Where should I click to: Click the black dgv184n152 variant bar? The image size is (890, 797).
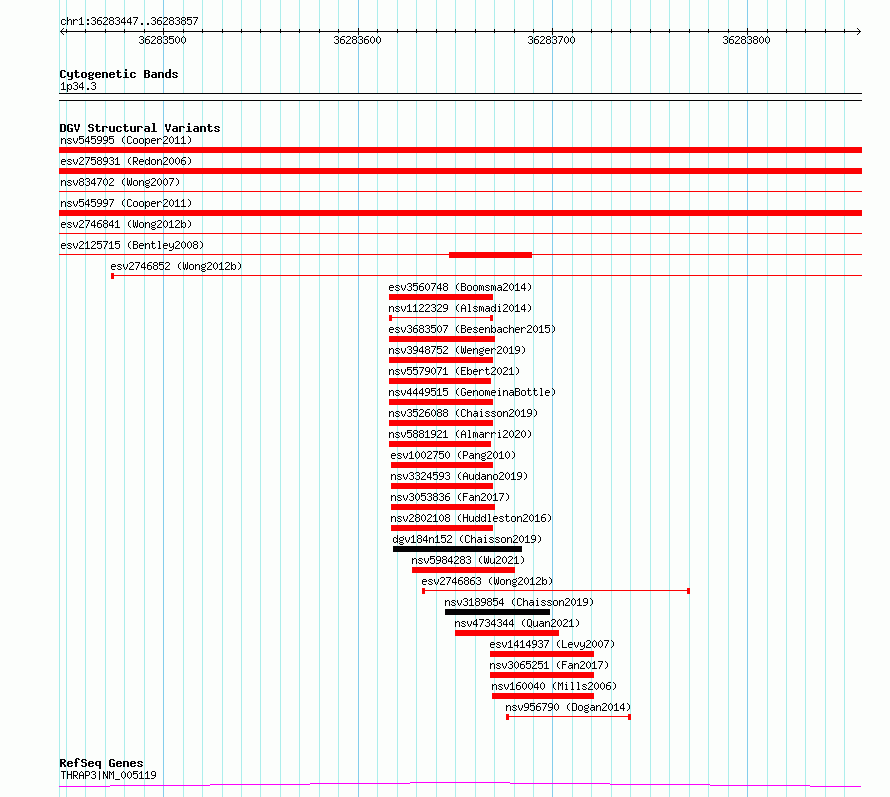tap(457, 549)
